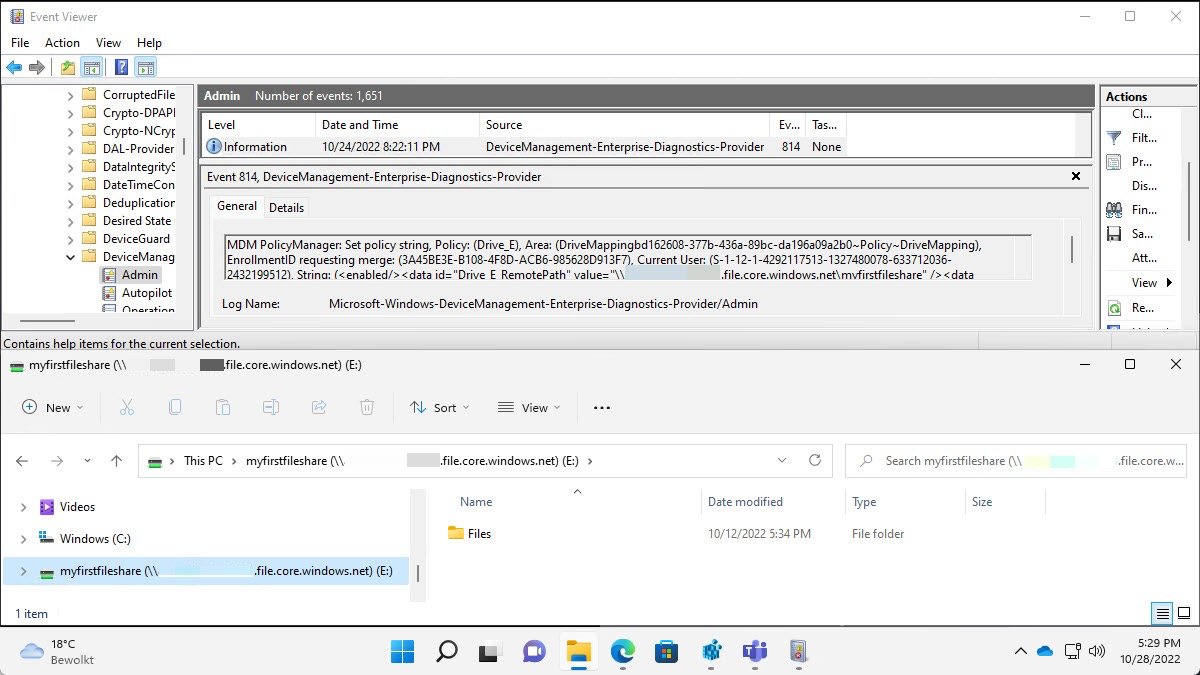Image resolution: width=1200 pixels, height=675 pixels.
Task: Open the address bar history dropdown
Action: tap(781, 461)
